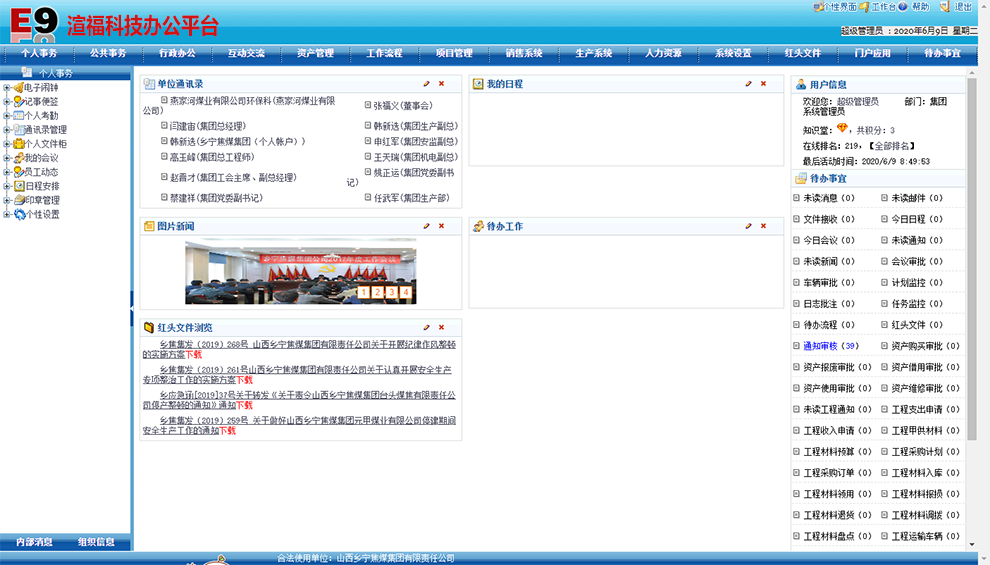Click 下载 for the 2019 268号 document
990x565 pixels.
pos(193,354)
